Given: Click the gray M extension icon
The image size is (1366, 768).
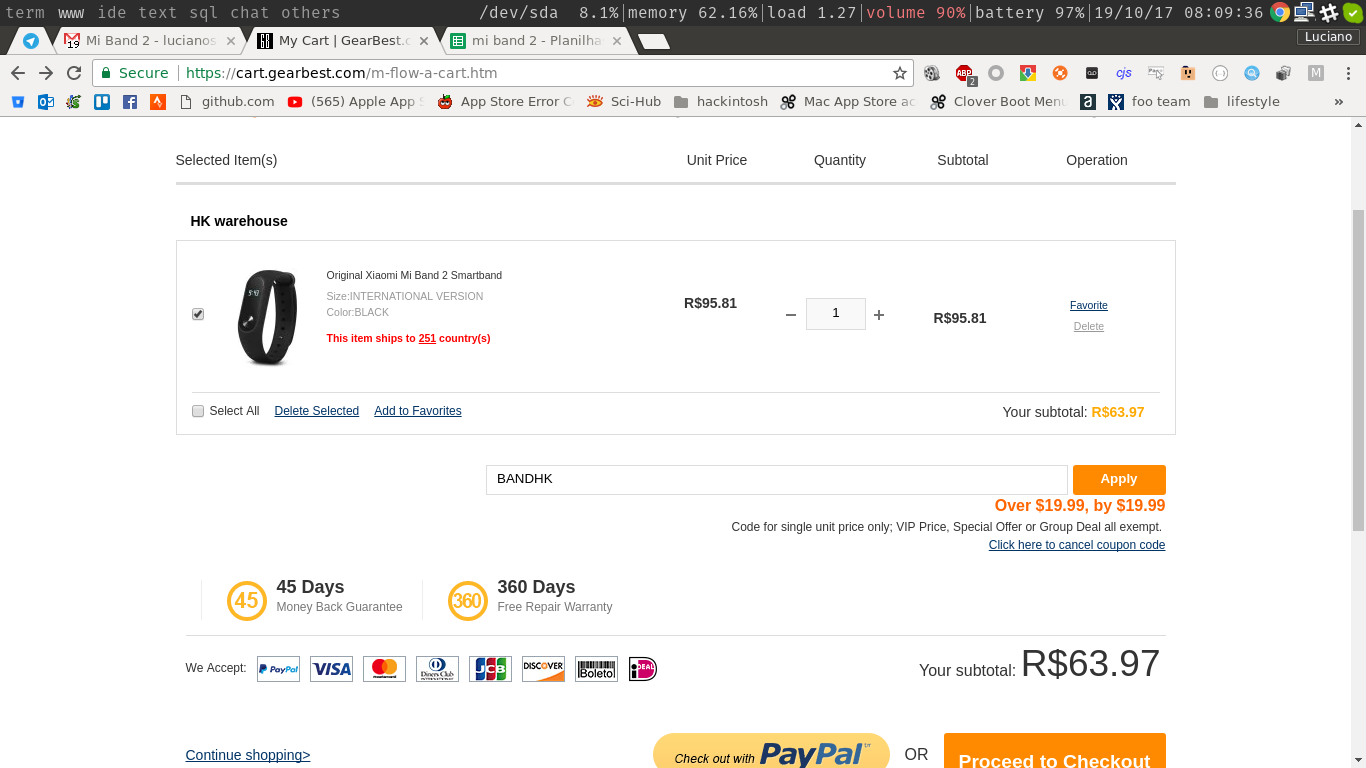Looking at the screenshot, I should click(x=1316, y=73).
